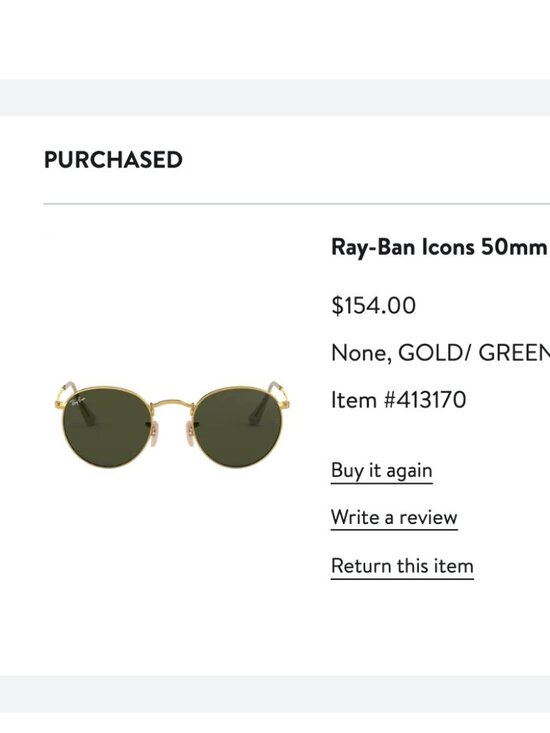
Task: Select the Item #413170 number text
Action: point(399,400)
